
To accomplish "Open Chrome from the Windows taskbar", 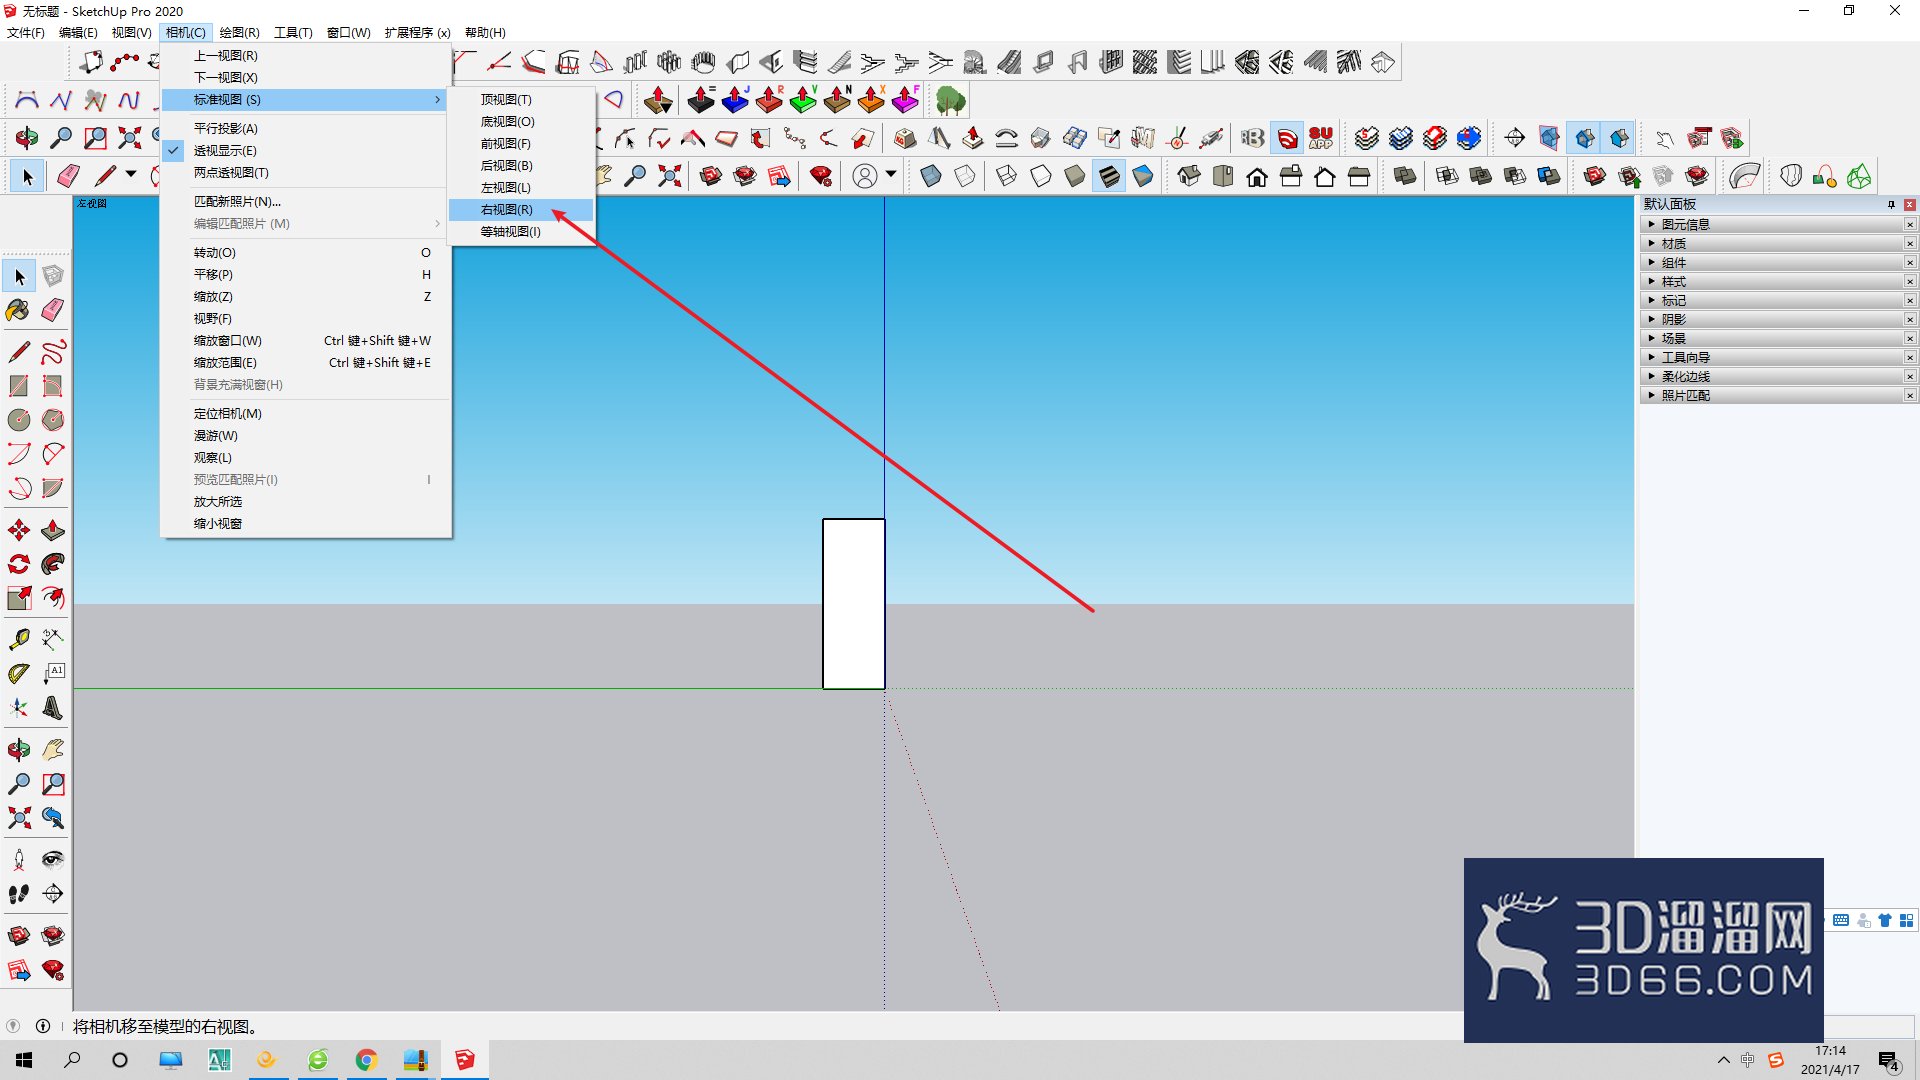I will click(366, 1060).
